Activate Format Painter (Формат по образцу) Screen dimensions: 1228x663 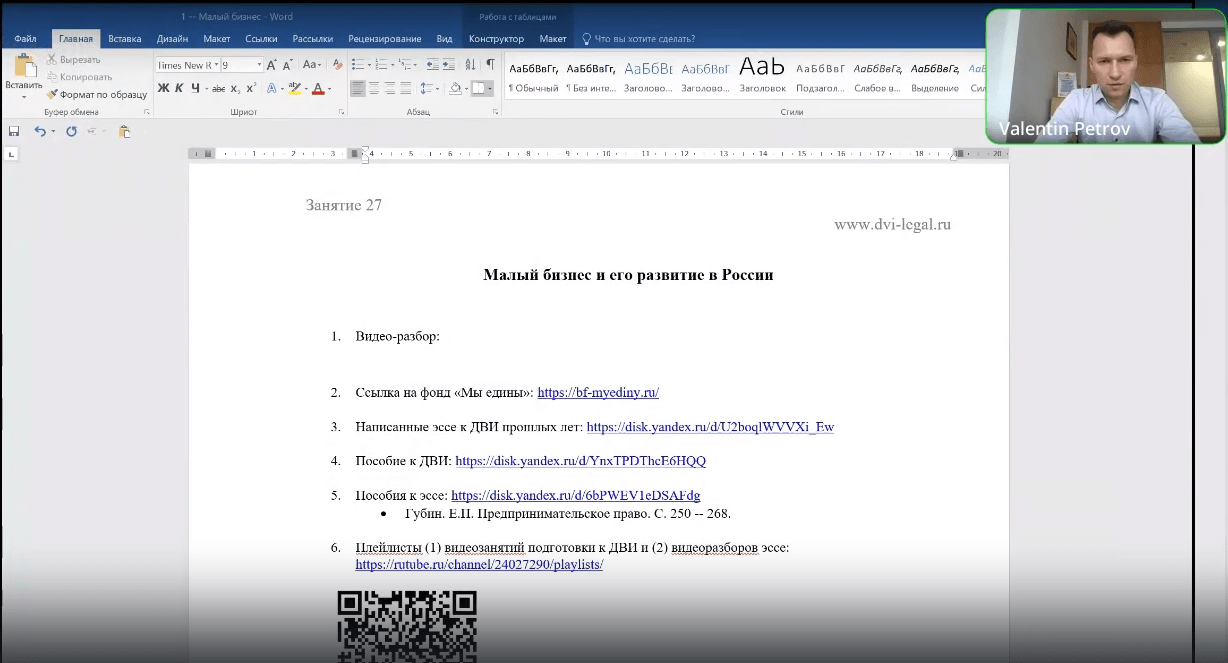96,94
